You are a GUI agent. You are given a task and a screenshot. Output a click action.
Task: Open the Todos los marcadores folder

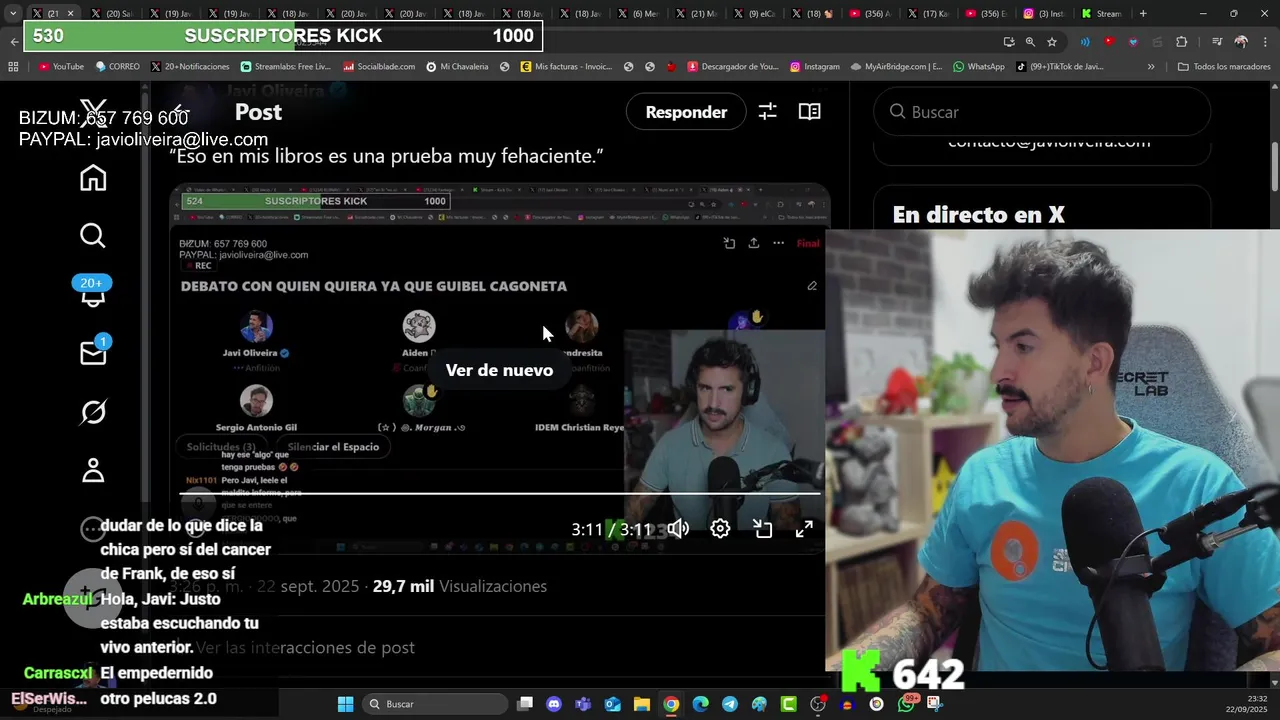pos(1224,67)
